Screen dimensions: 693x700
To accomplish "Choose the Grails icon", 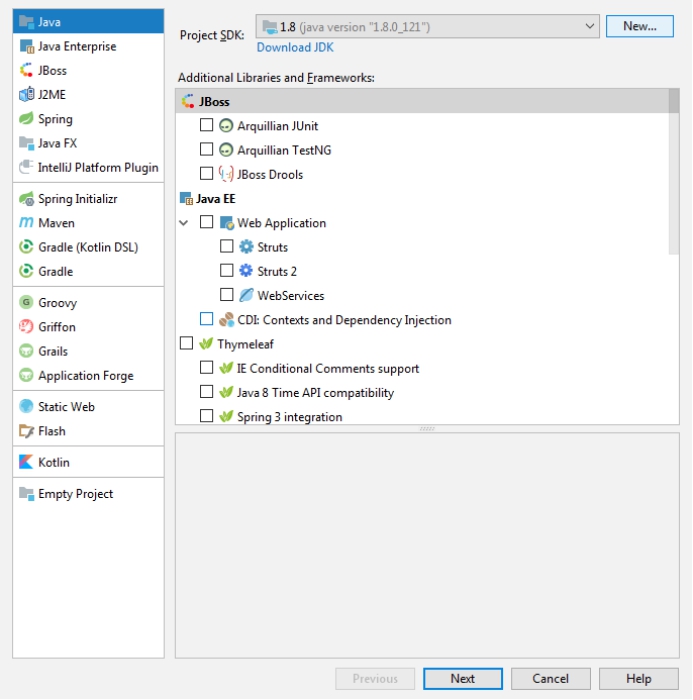I will click(26, 350).
